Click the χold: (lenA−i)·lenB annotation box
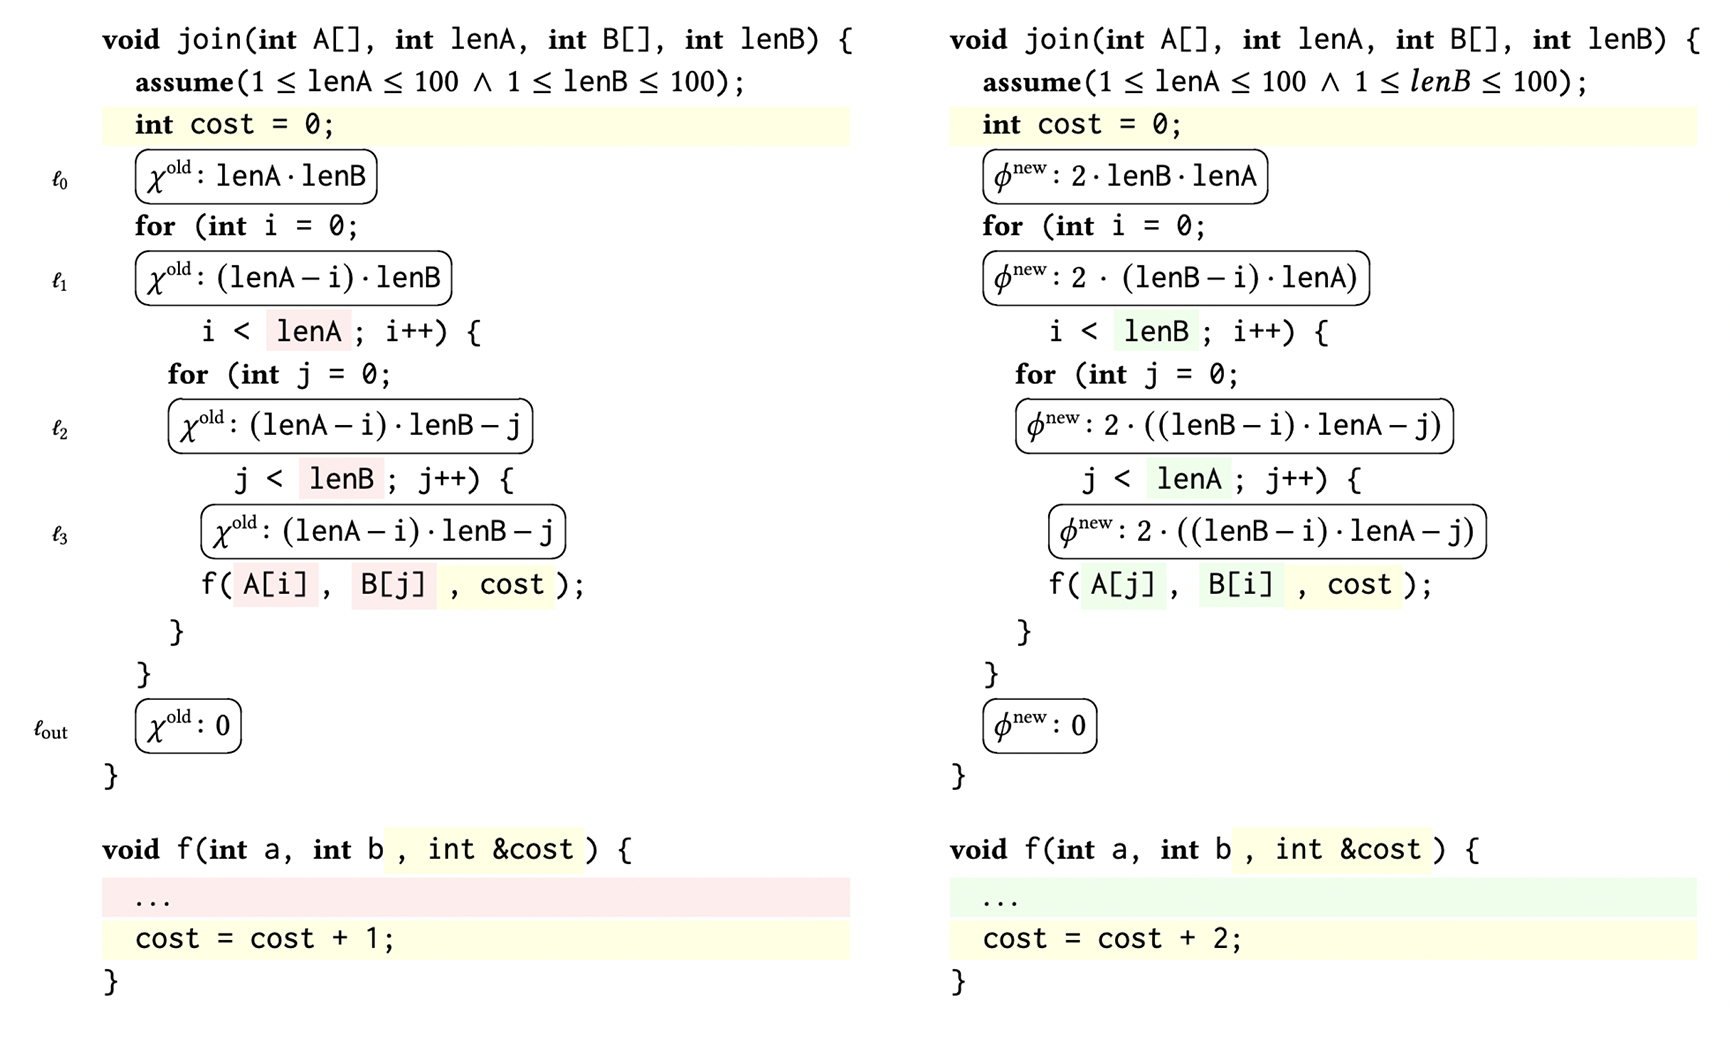Viewport: 1730px width, 1039px height. (293, 278)
